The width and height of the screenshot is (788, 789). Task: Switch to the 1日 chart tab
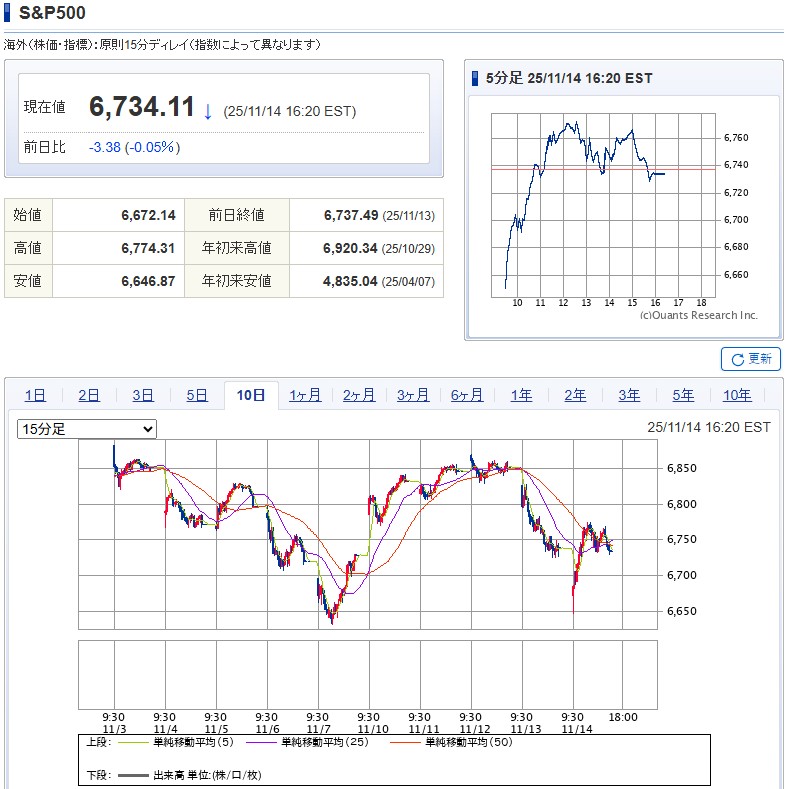pyautogui.click(x=35, y=395)
